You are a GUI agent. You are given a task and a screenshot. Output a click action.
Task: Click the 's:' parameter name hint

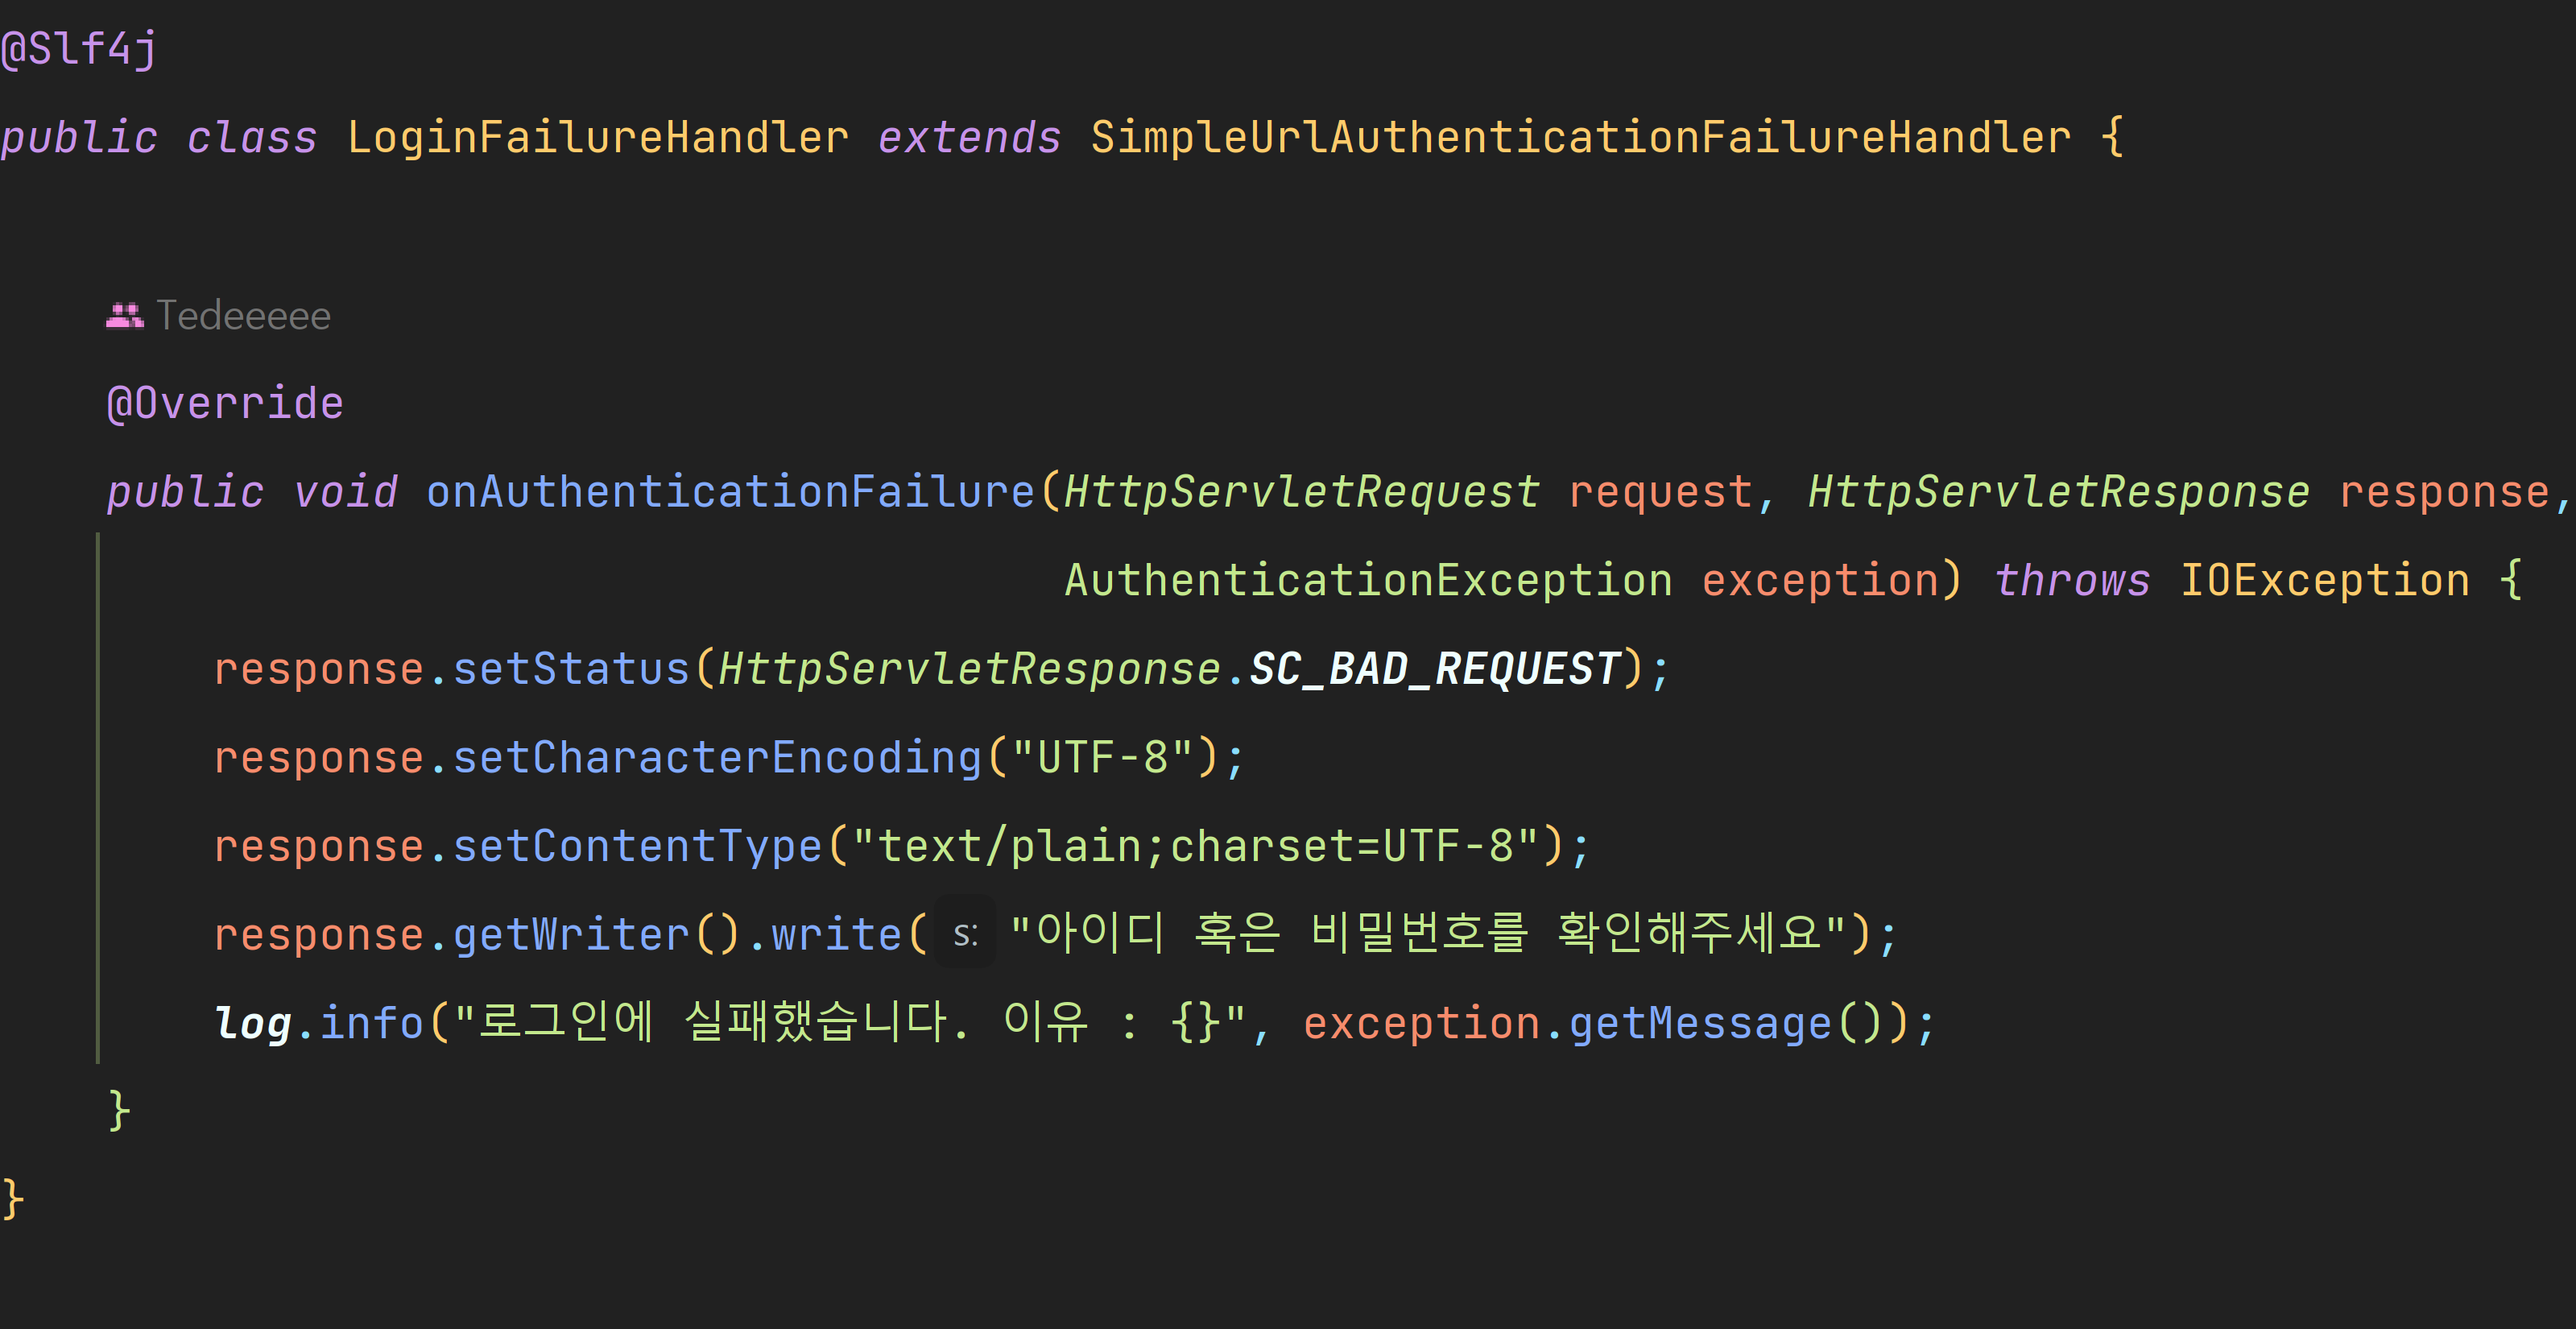click(965, 934)
